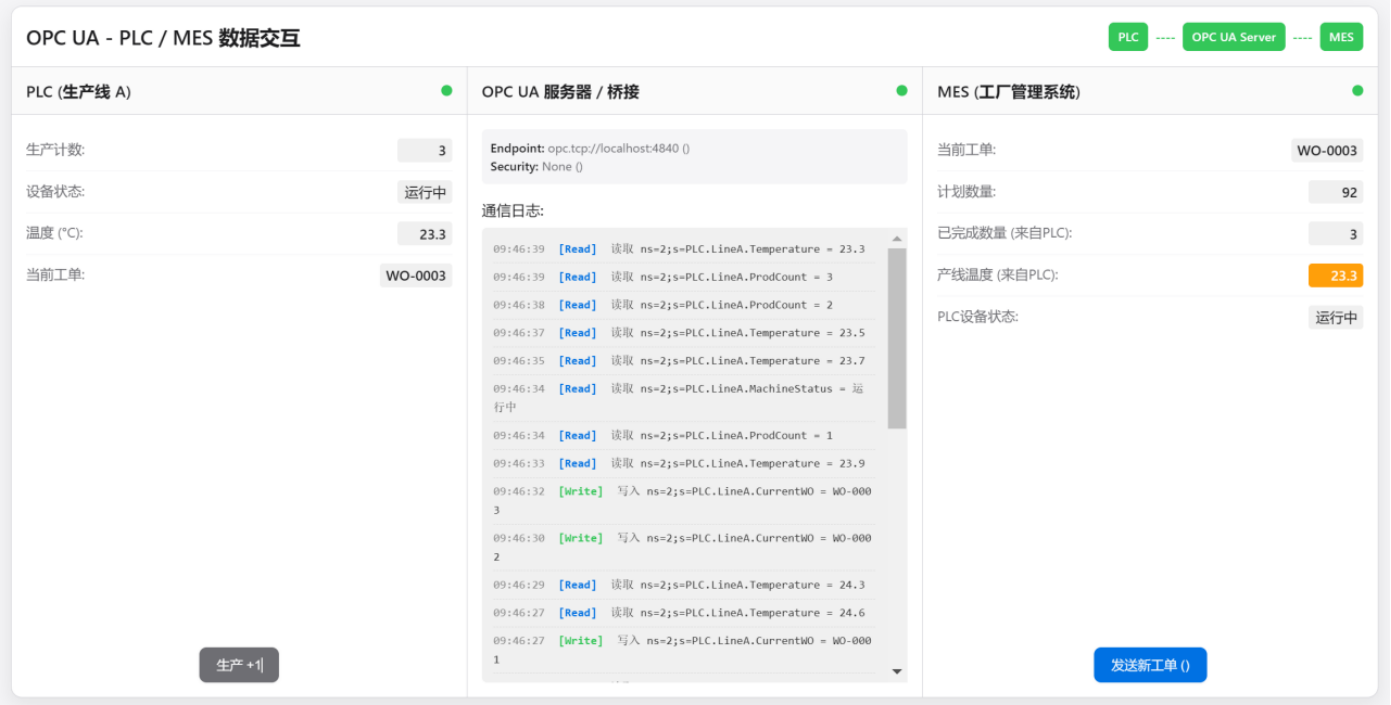Click the 09:46:32 Write CurrentWO log entry

click(684, 501)
